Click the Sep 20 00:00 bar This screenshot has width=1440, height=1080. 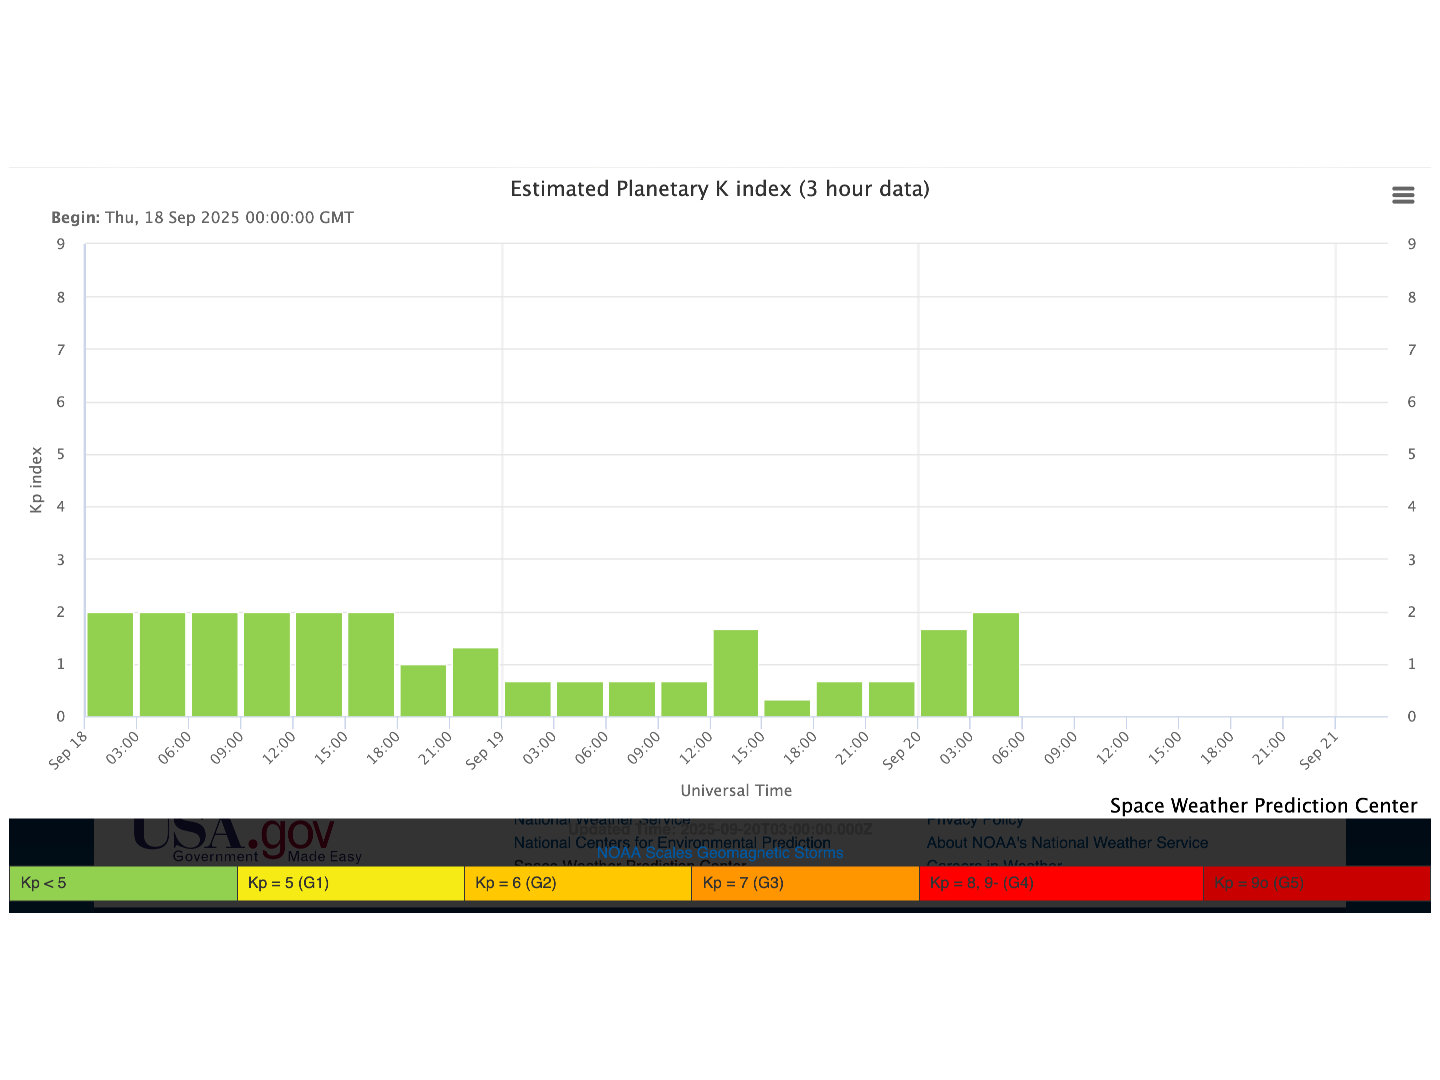tap(943, 673)
